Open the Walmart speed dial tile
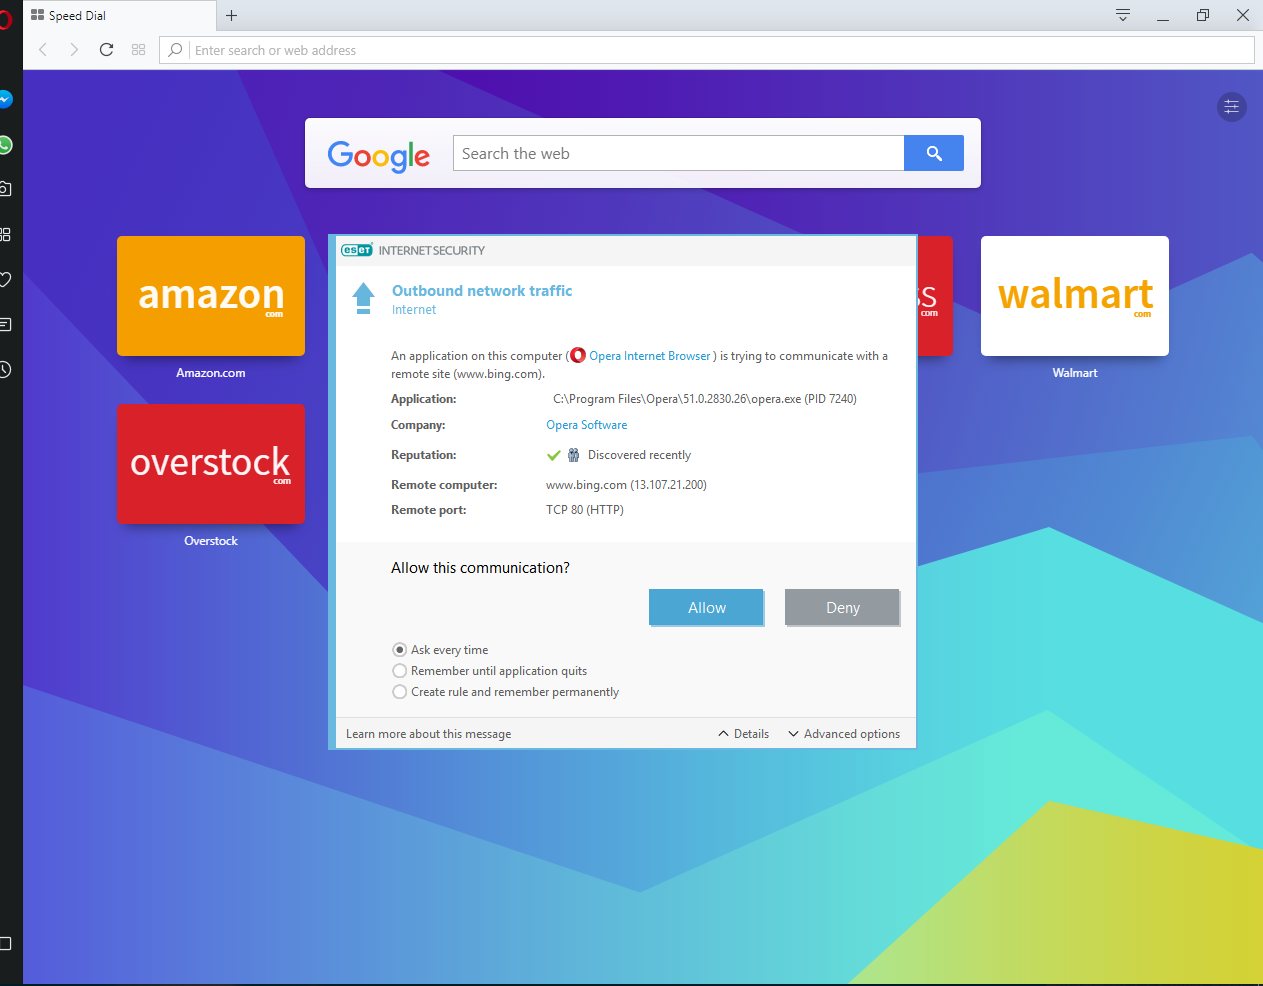This screenshot has width=1263, height=986. click(1075, 296)
